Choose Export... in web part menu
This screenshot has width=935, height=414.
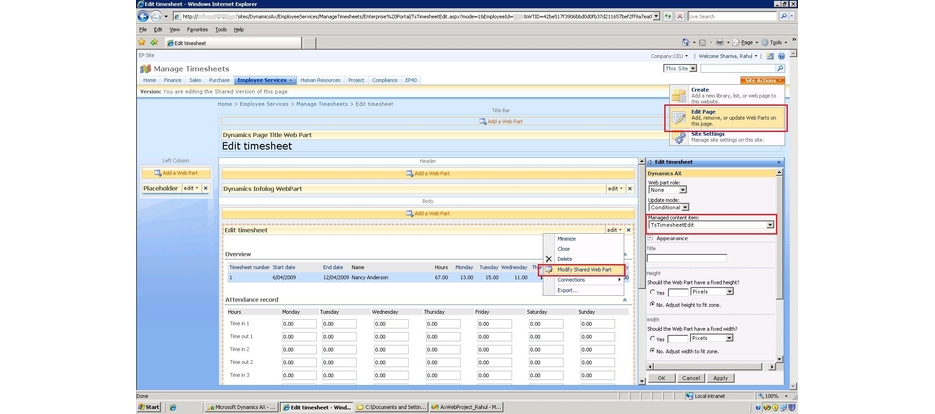pos(568,291)
